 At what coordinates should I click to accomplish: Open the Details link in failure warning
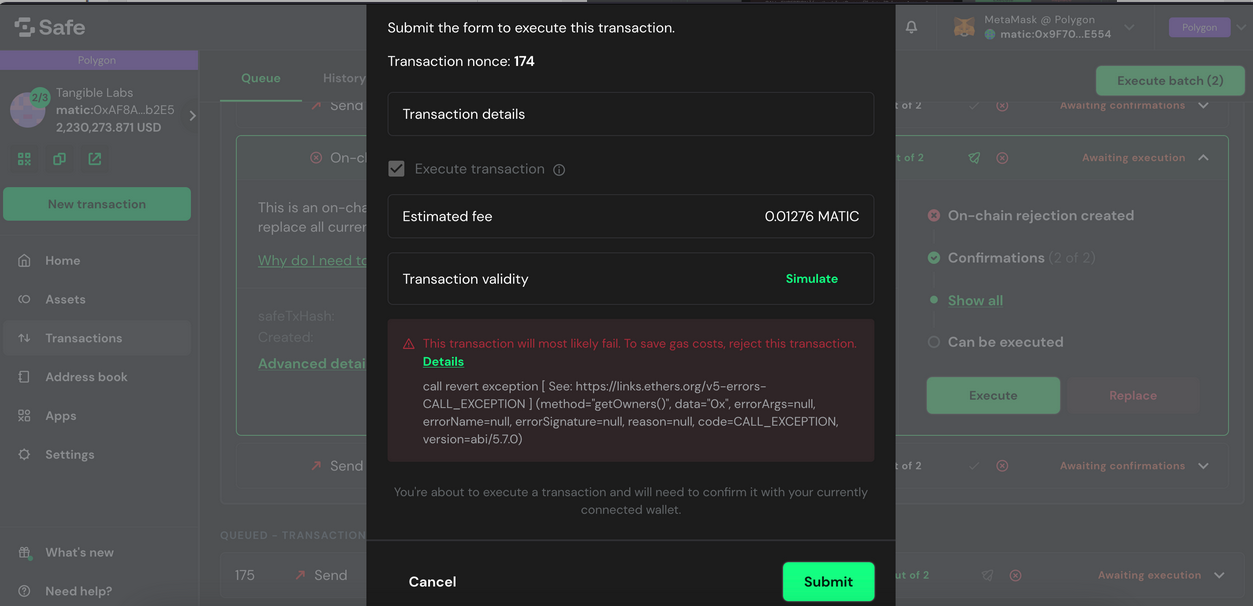coord(443,361)
